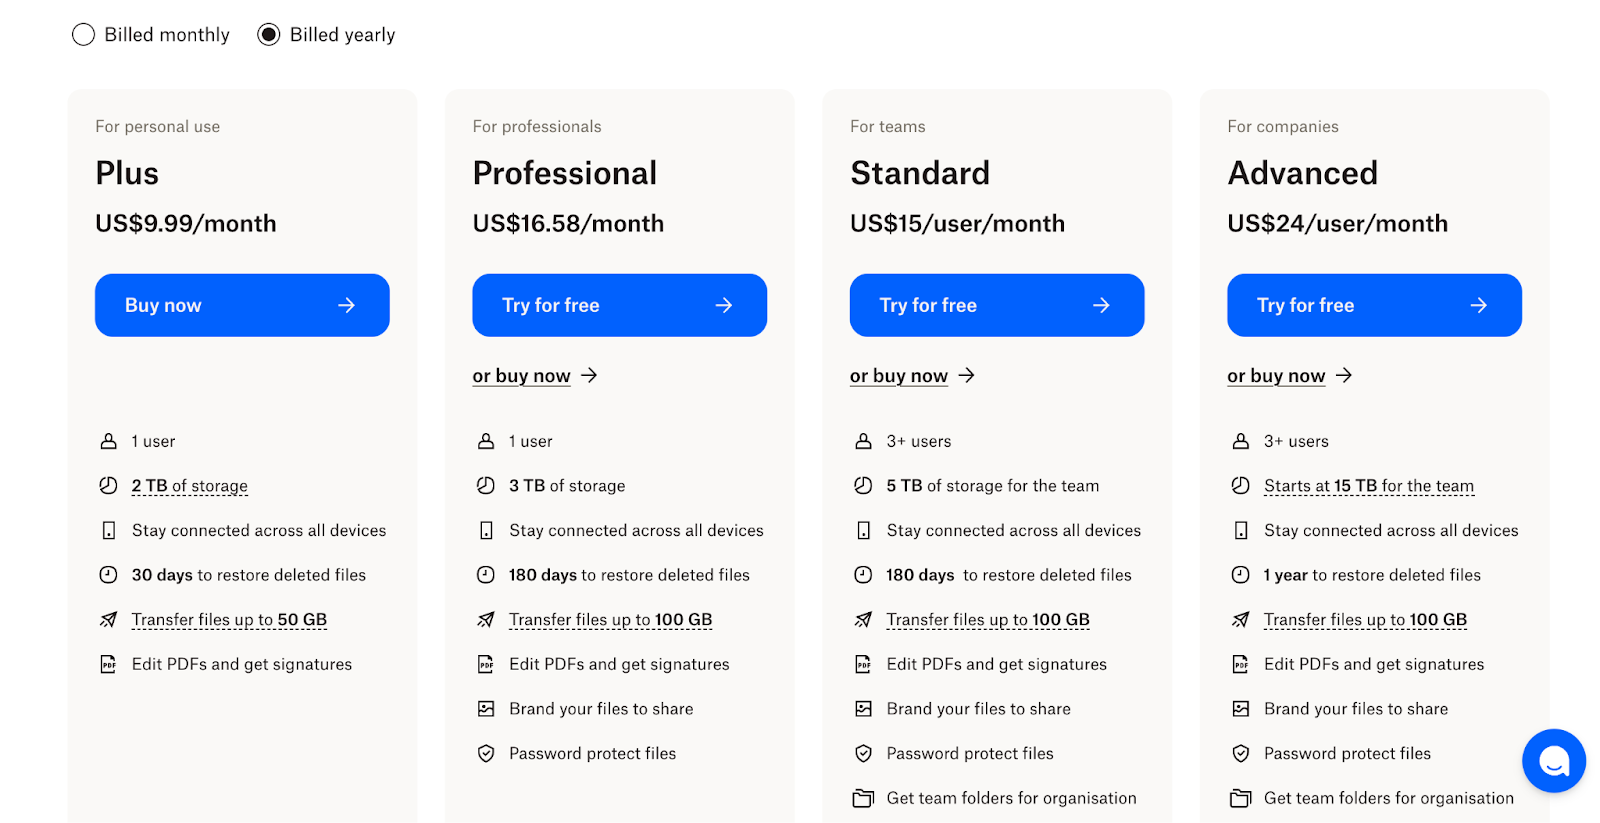Click Try for free under Advanced plan
The width and height of the screenshot is (1600, 823).
pos(1374,305)
